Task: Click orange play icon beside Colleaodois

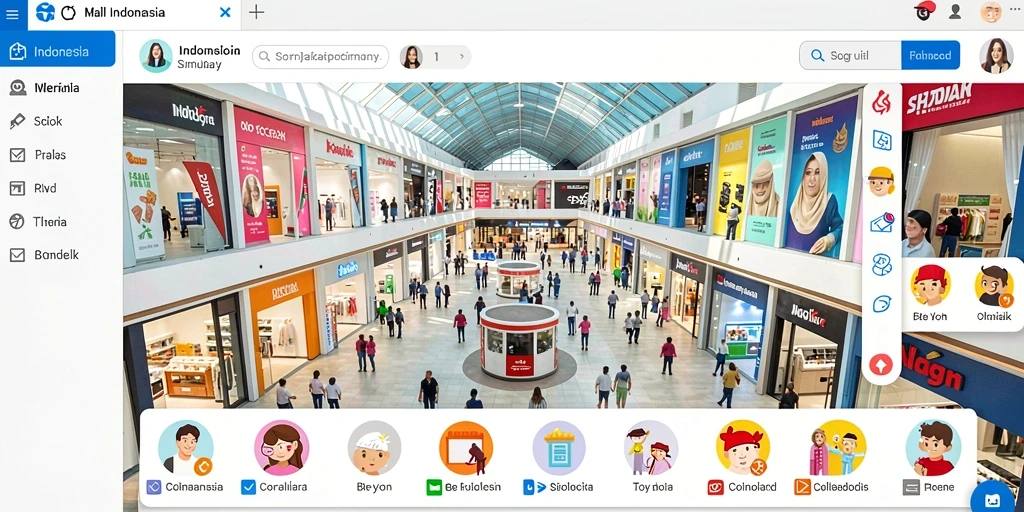Action: pyautogui.click(x=802, y=487)
